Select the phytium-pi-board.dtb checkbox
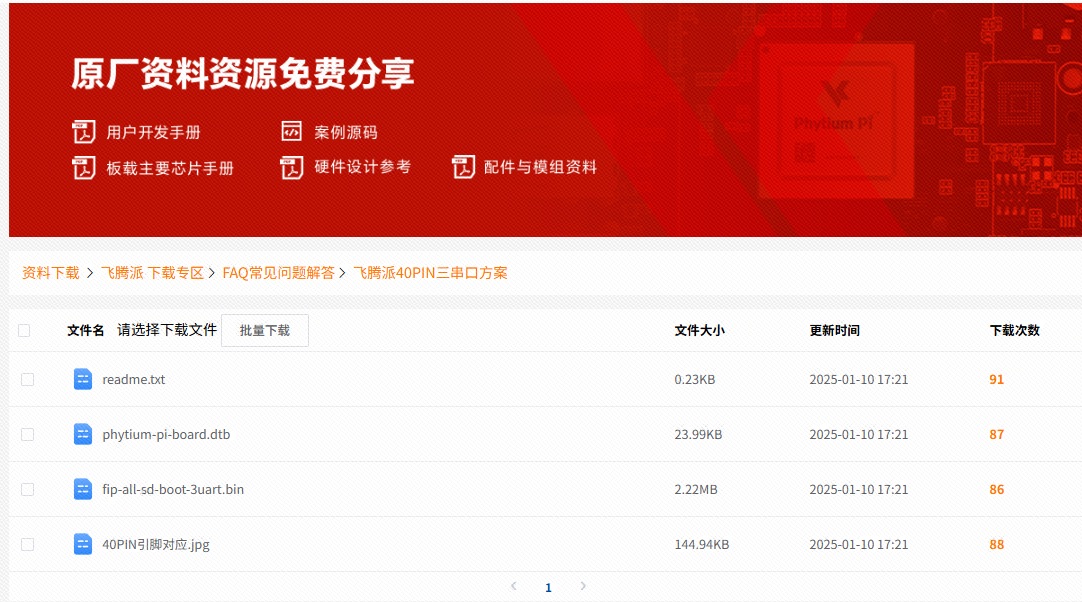Image resolution: width=1082 pixels, height=602 pixels. click(x=28, y=434)
